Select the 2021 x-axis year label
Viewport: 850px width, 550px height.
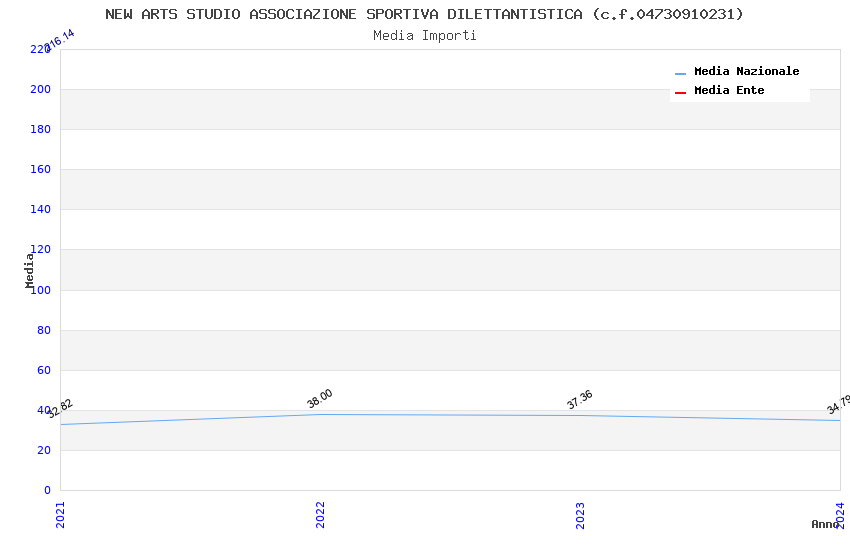coord(61,515)
